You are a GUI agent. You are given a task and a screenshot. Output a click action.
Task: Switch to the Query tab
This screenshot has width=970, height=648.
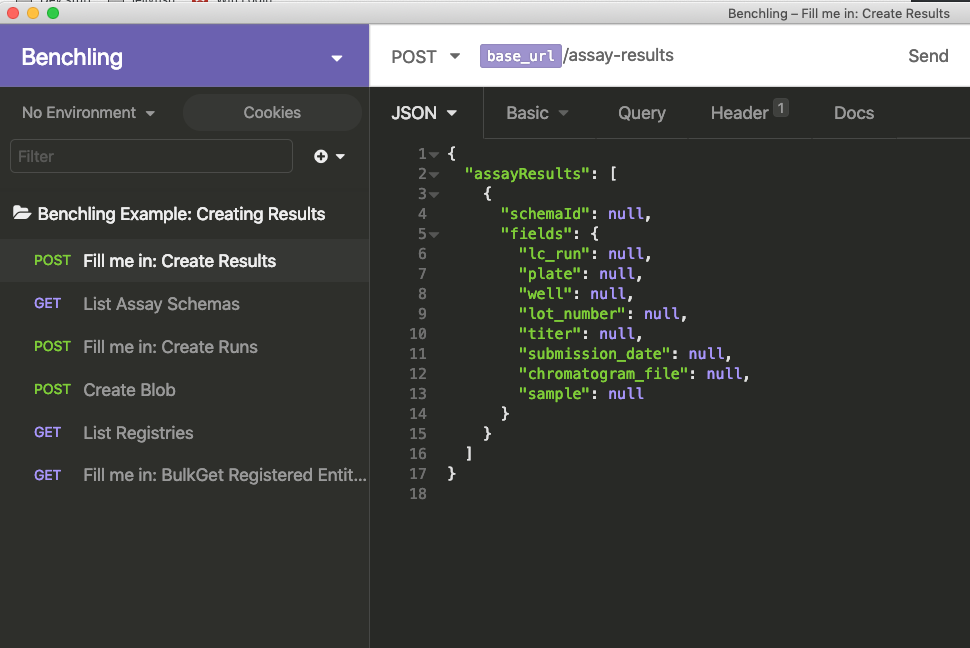pyautogui.click(x=642, y=113)
